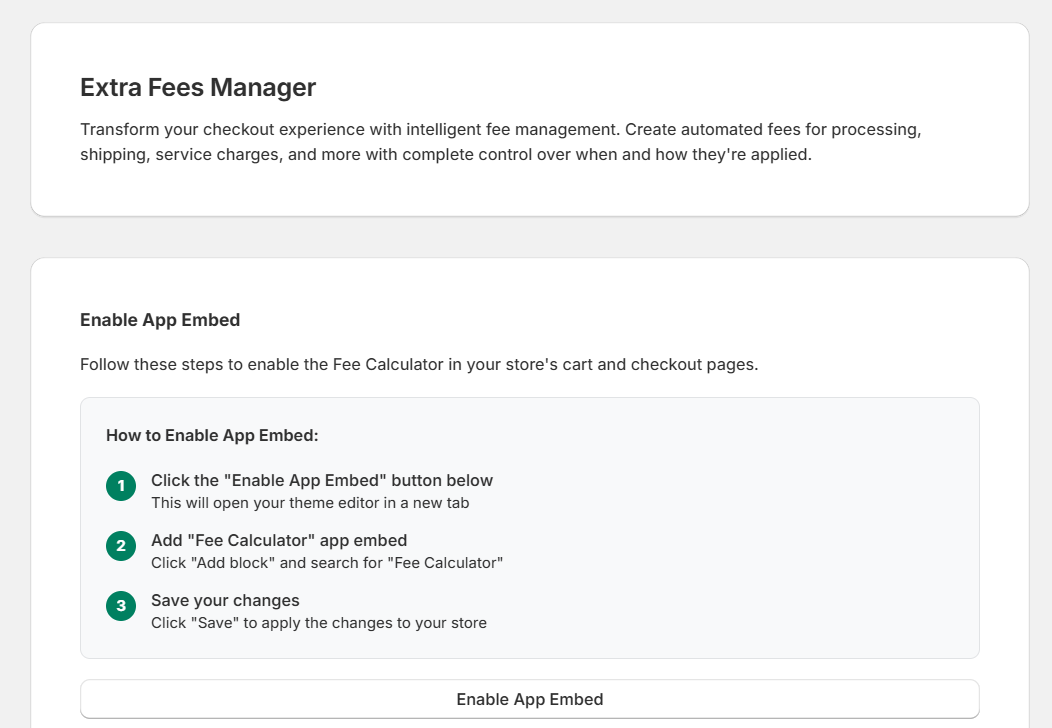The width and height of the screenshot is (1052, 728).
Task: Click the "How to Enable App Embed:" heading
Action: click(213, 435)
